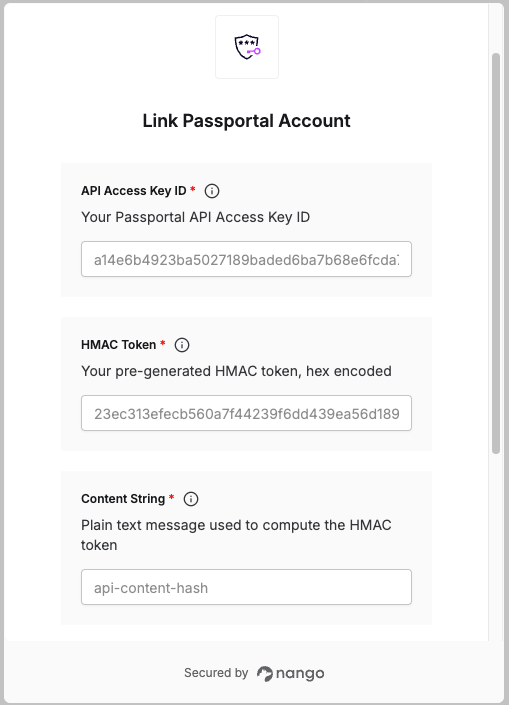Click the API Access Key ID label
This screenshot has height=705, width=509.
(134, 191)
